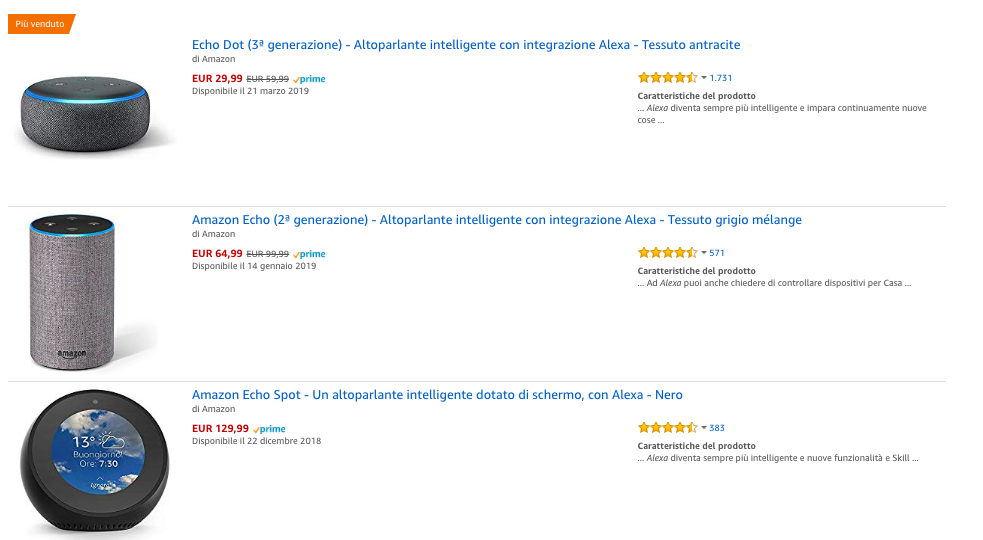983x540 pixels.
Task: Click Prime logo next to EUR 129,99
Action: [x=270, y=429]
